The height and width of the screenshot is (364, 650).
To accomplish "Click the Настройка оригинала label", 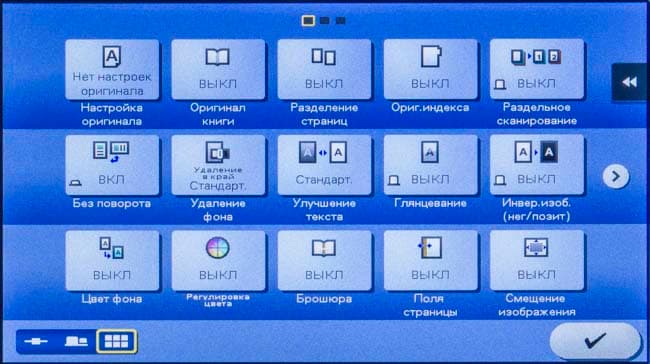I will tap(112, 114).
